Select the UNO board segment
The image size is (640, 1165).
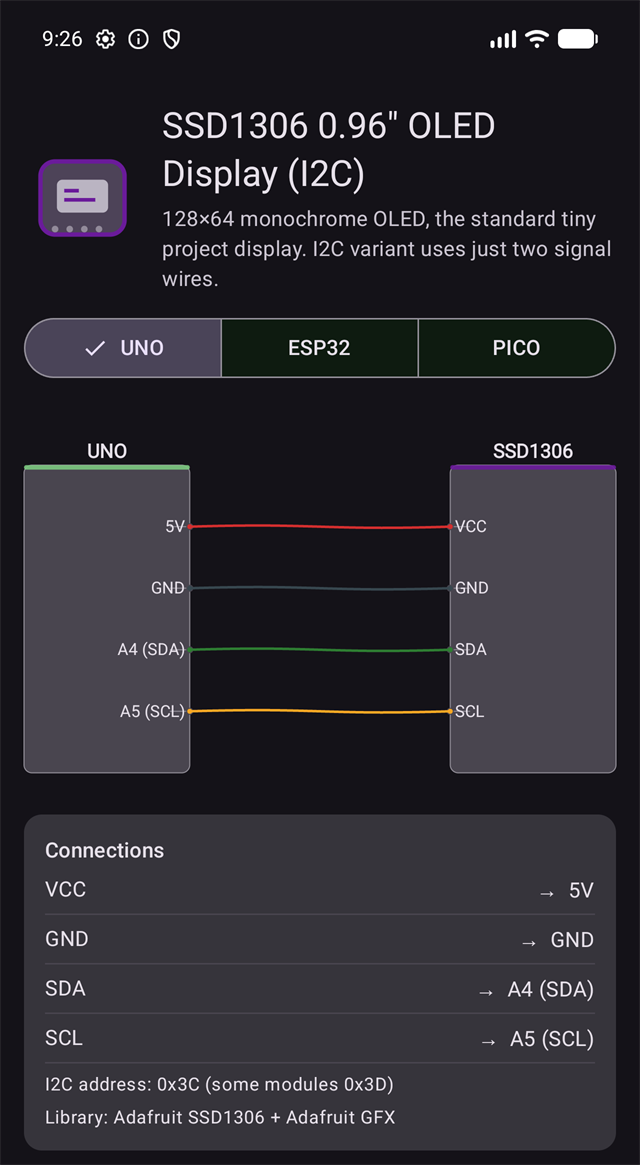pyautogui.click(x=123, y=348)
